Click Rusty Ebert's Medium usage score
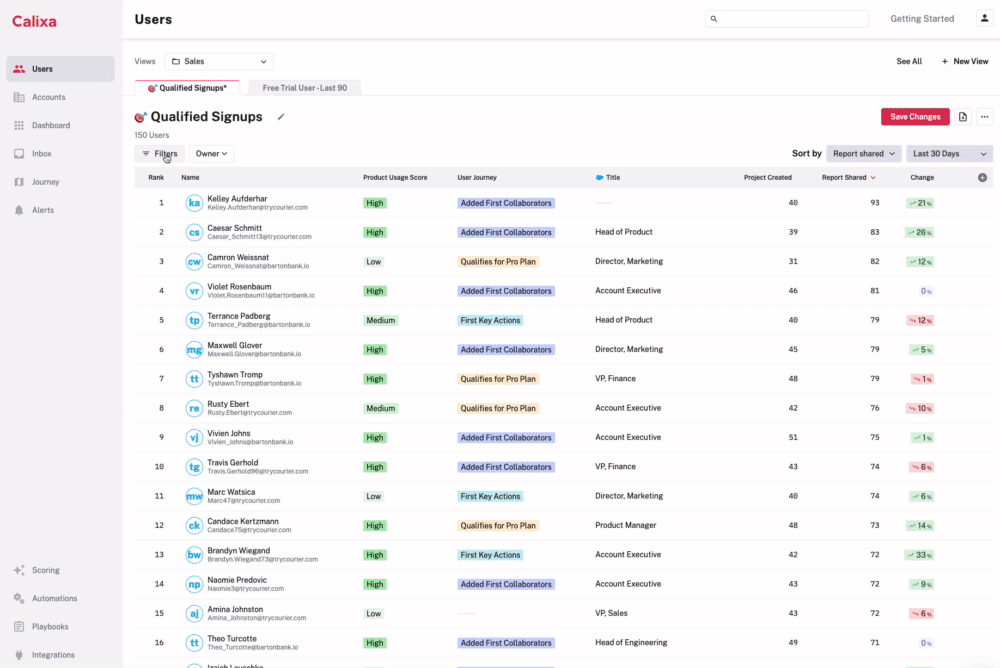The width and height of the screenshot is (1000, 668). coord(381,408)
